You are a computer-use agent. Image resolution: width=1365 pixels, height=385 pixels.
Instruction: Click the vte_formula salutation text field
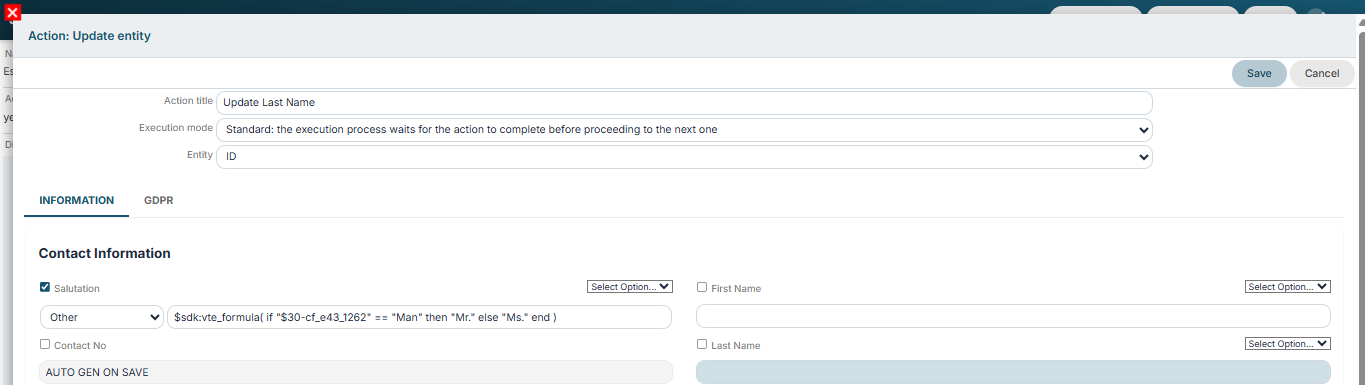click(x=420, y=316)
